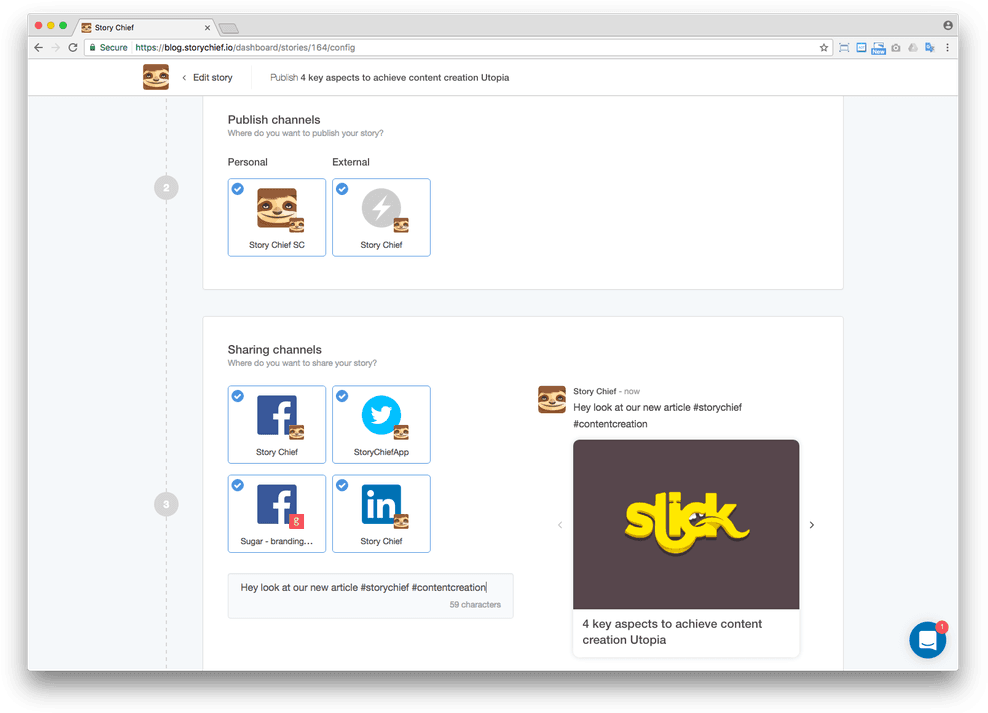Uncheck the LinkedIn Story Chief checkmark
Screen dimensions: 988x713
(x=342, y=485)
